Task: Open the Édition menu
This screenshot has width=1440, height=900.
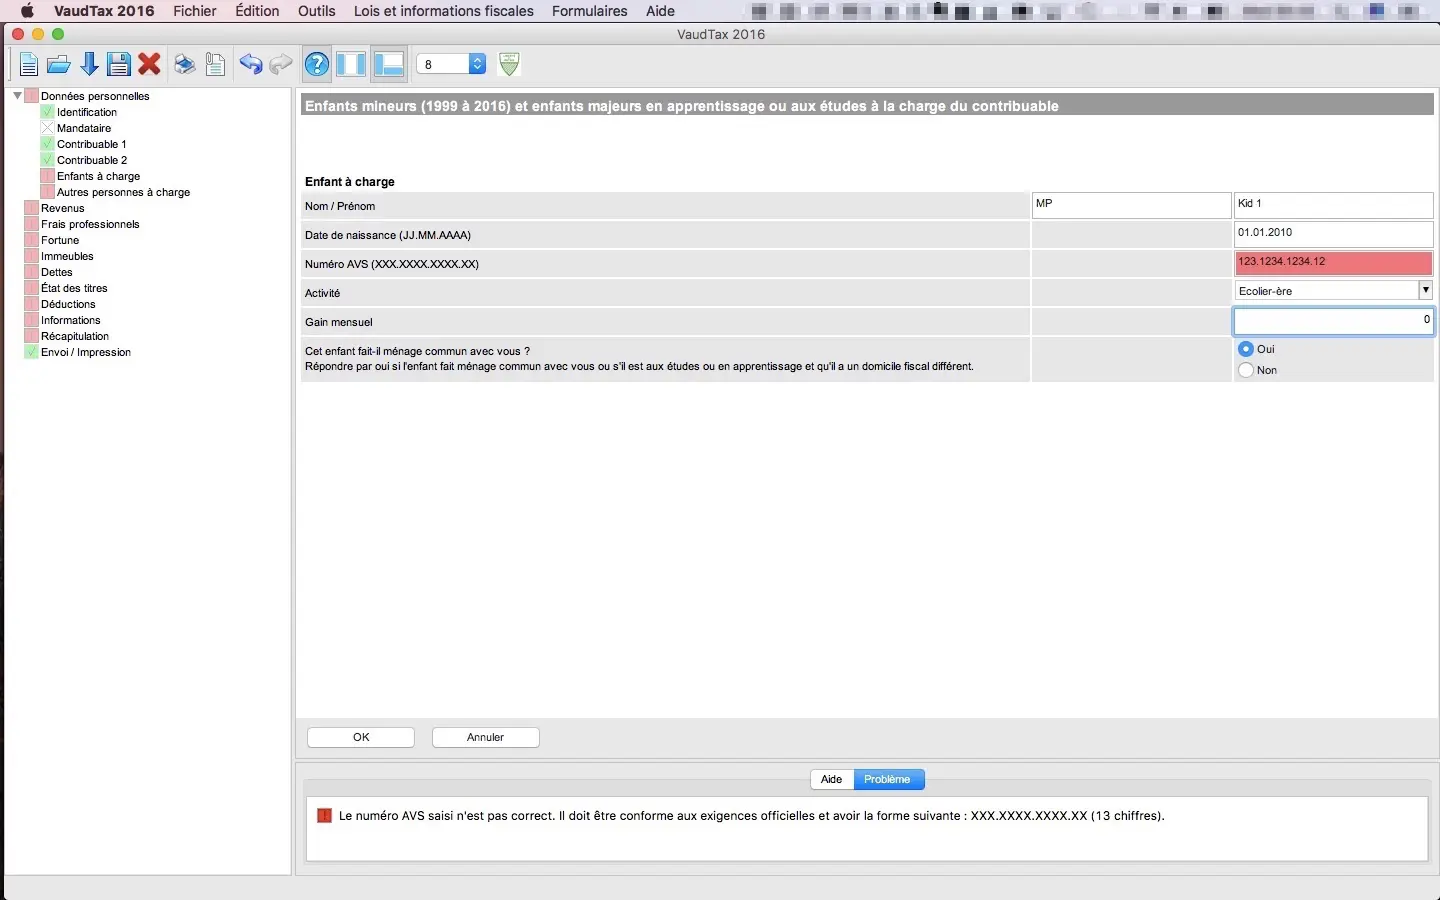Action: point(257,11)
